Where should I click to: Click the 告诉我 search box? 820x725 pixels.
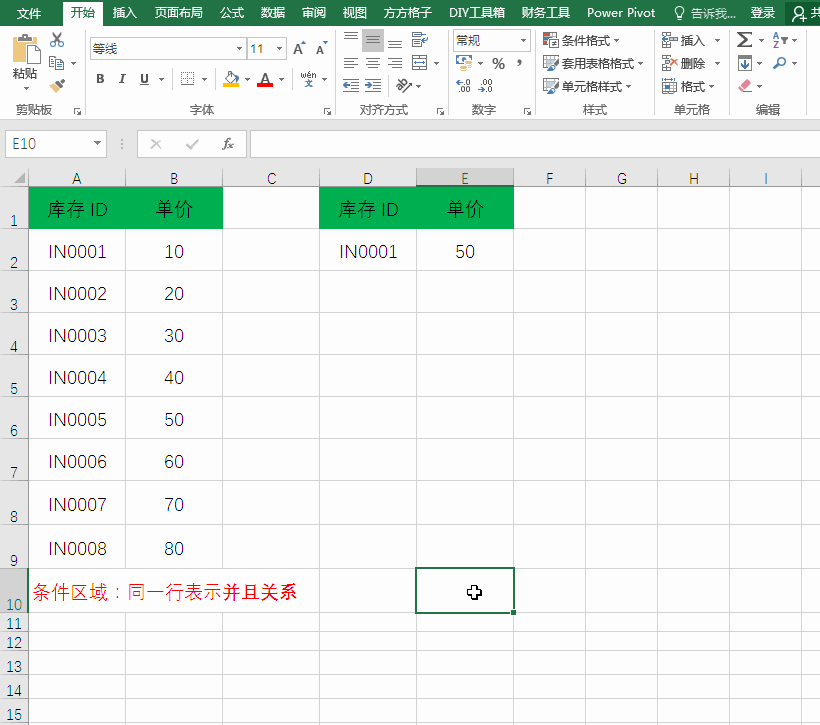coord(704,13)
